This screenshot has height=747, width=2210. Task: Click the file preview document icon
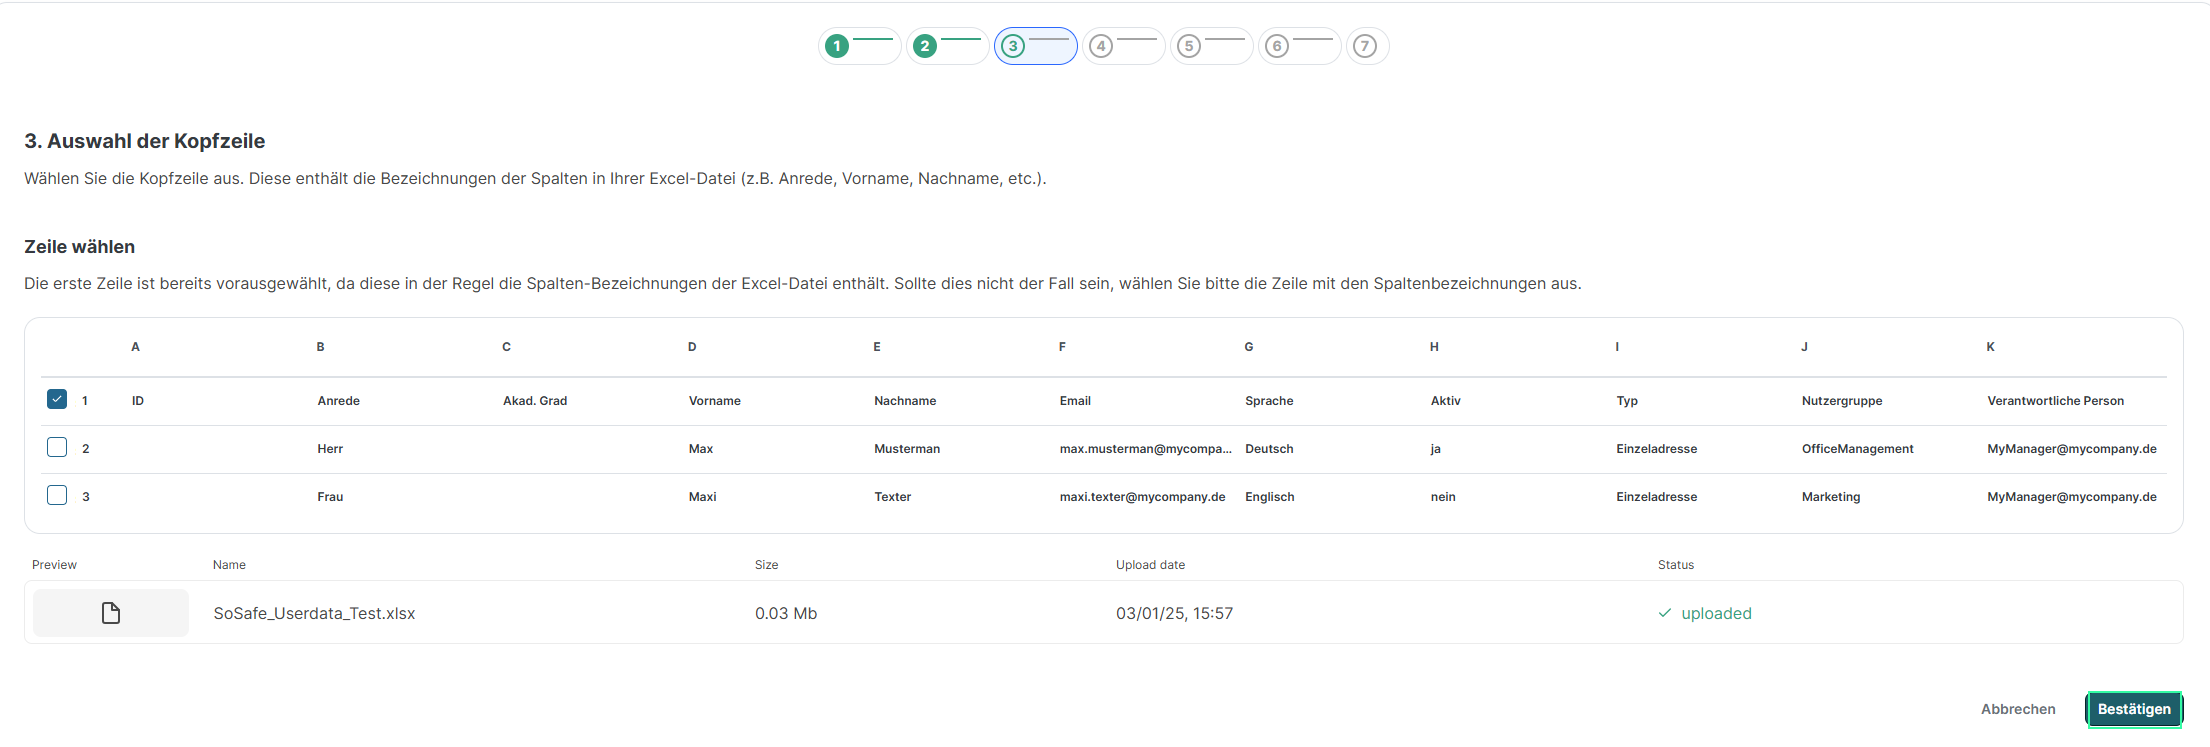[111, 613]
